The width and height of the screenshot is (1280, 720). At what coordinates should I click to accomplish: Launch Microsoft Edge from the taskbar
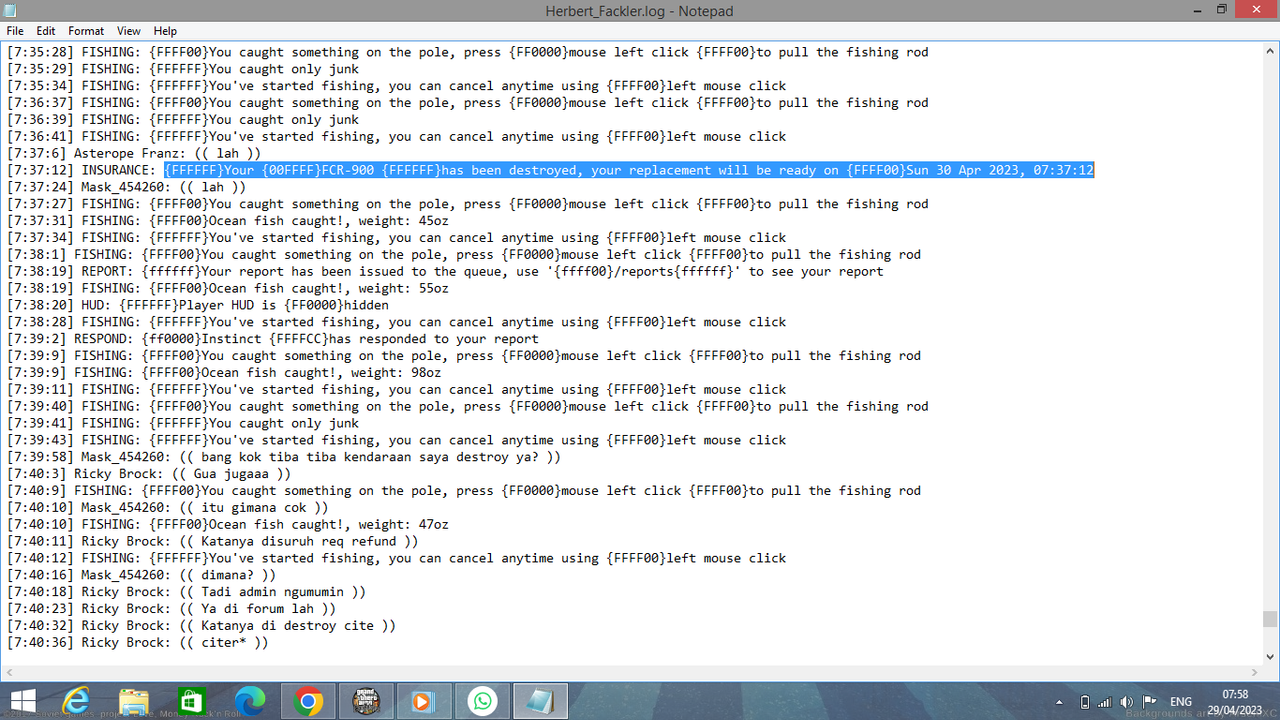tap(249, 701)
